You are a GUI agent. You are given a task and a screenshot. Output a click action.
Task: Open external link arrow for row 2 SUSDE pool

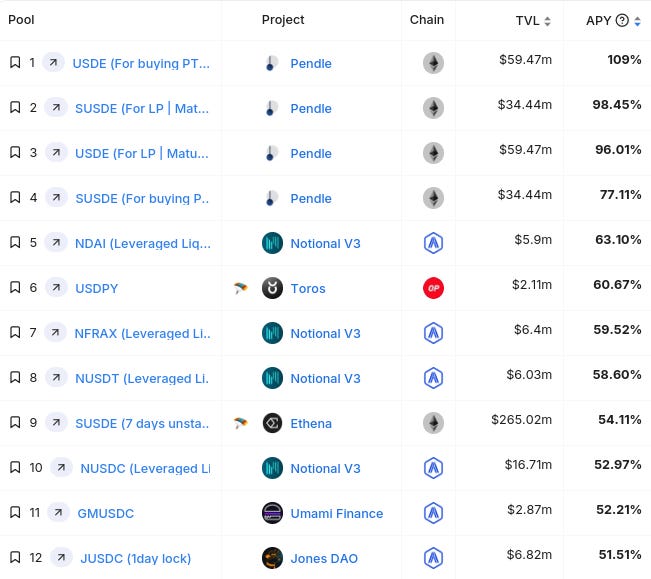click(56, 107)
